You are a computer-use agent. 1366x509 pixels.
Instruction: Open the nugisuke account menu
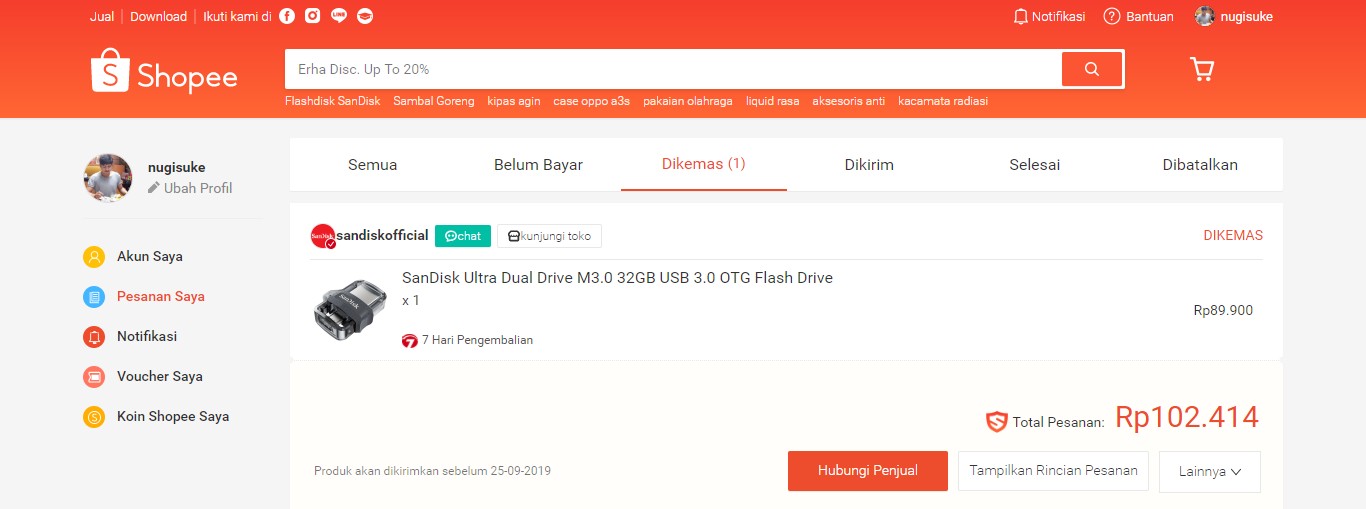[x=1235, y=16]
